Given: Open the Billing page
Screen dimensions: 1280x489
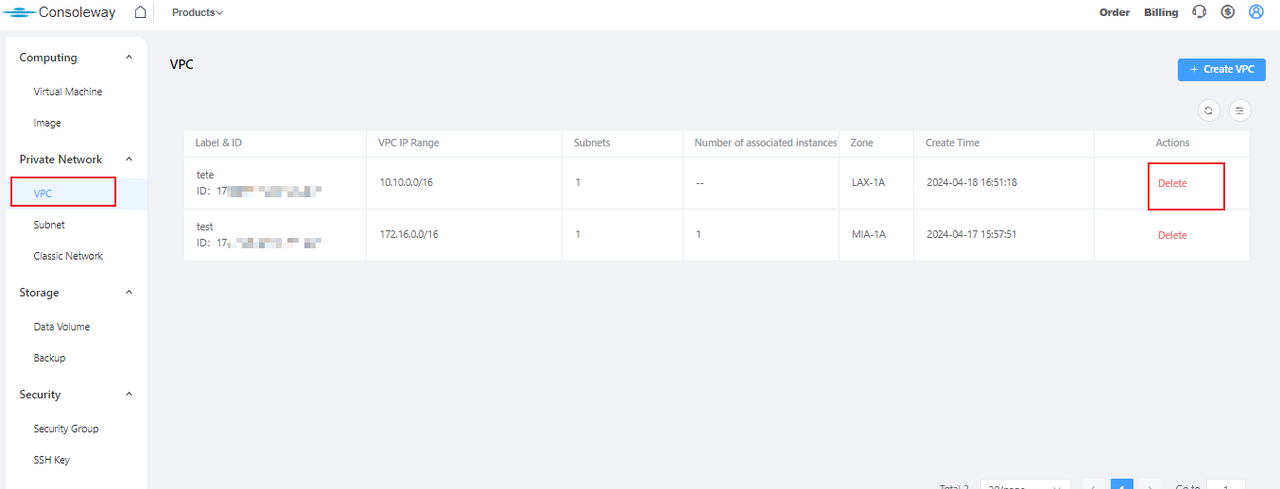Looking at the screenshot, I should point(1162,13).
